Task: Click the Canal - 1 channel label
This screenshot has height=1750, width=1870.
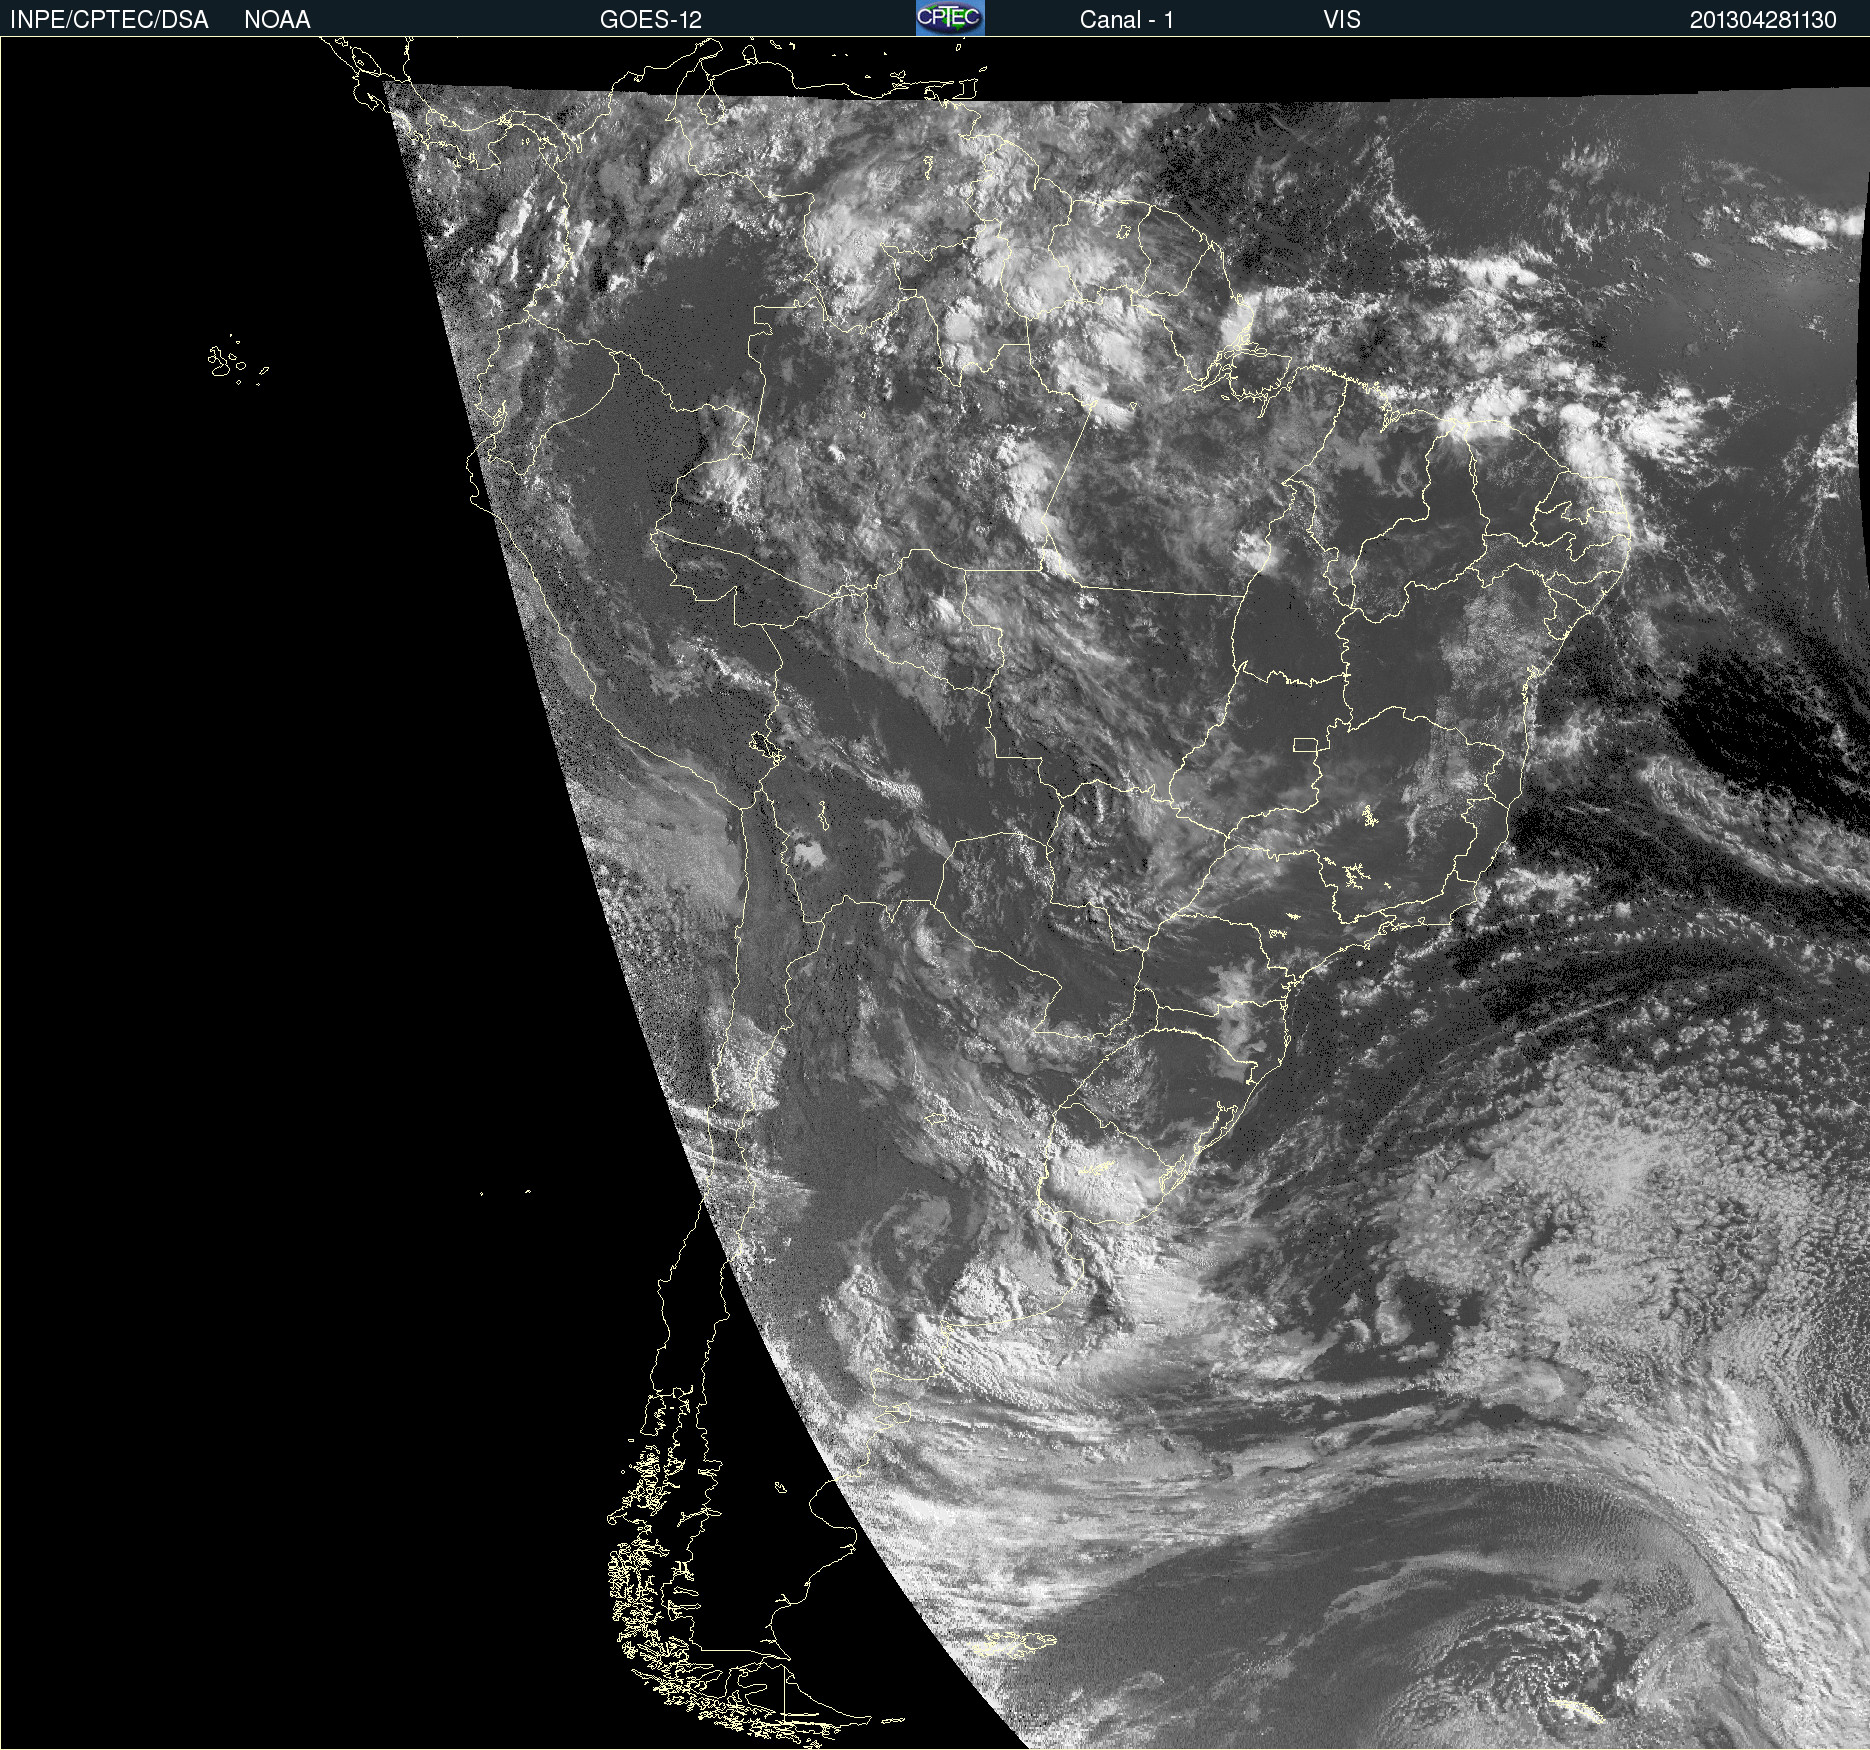Action: (1126, 20)
